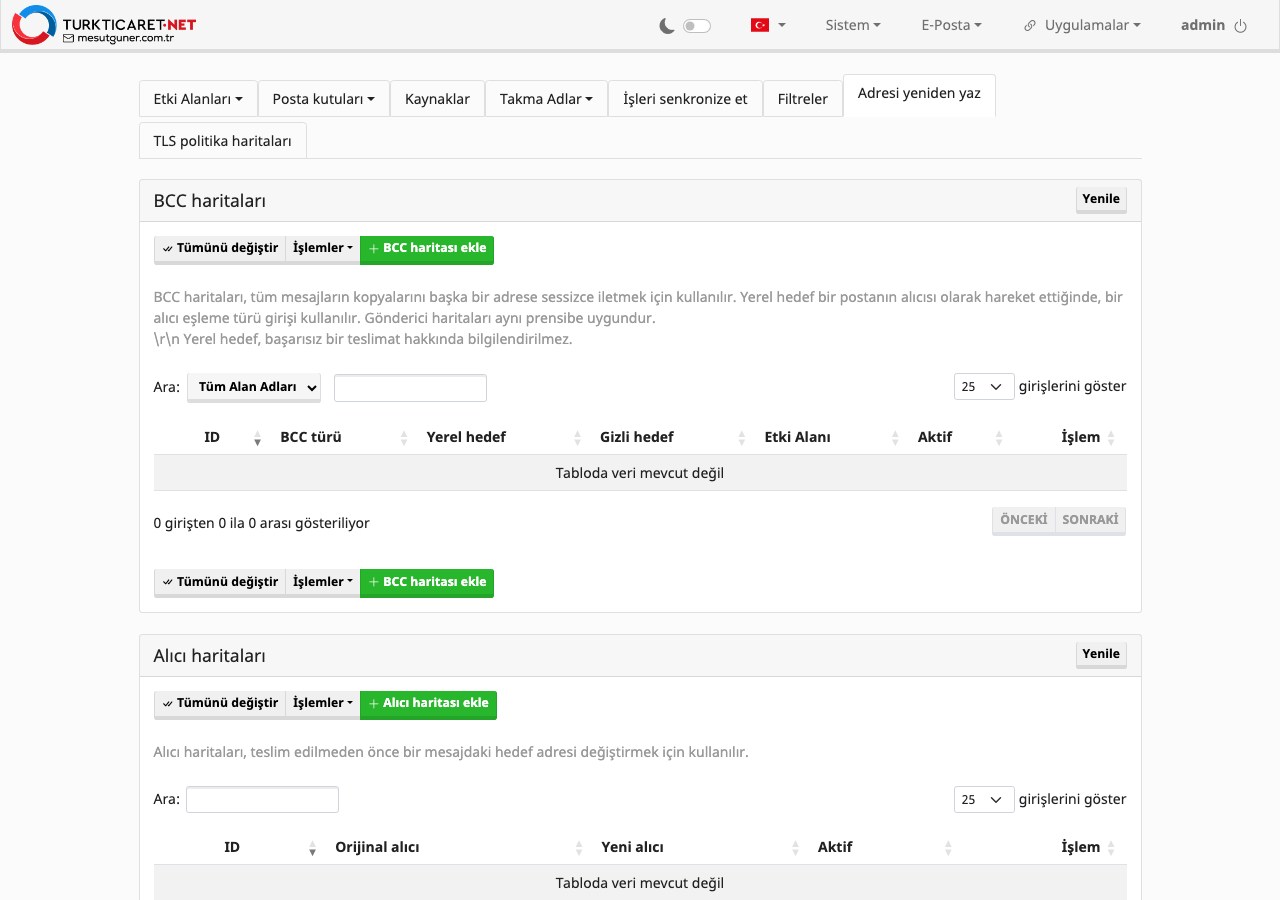
Task: Switch to the Kaynaklar tab
Action: click(437, 99)
